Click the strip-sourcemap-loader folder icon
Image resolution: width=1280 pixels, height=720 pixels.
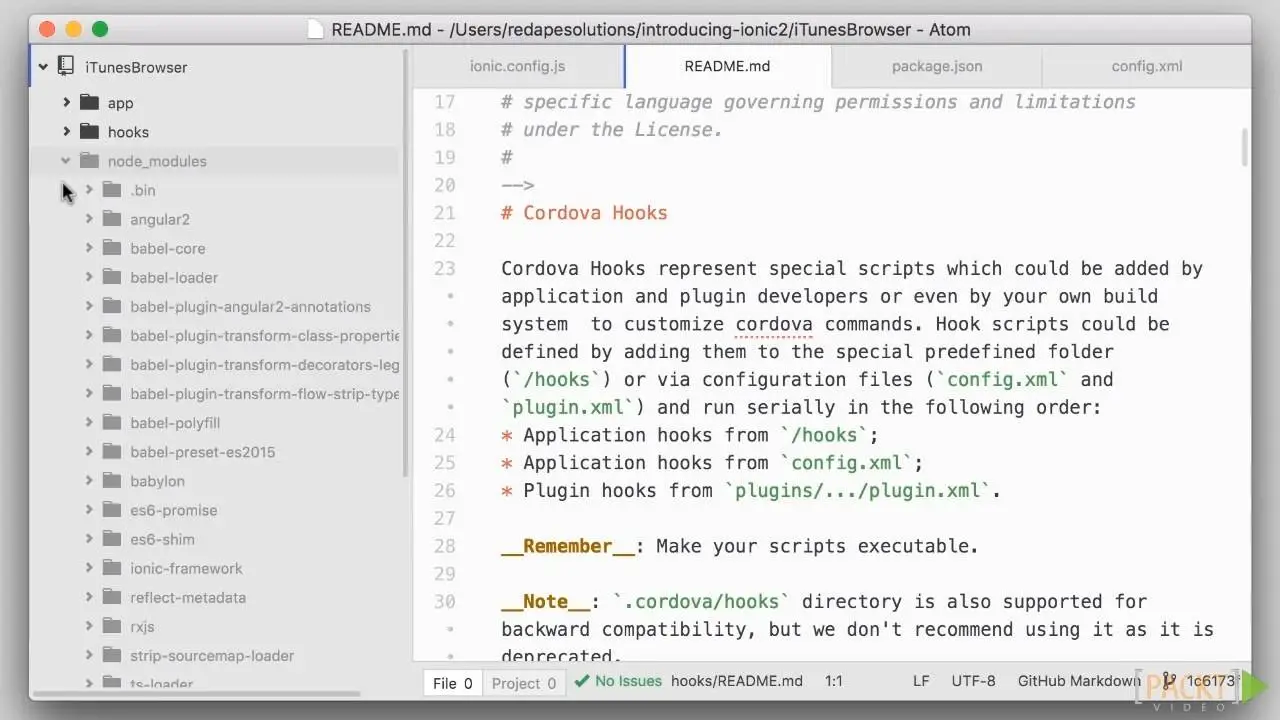112,655
